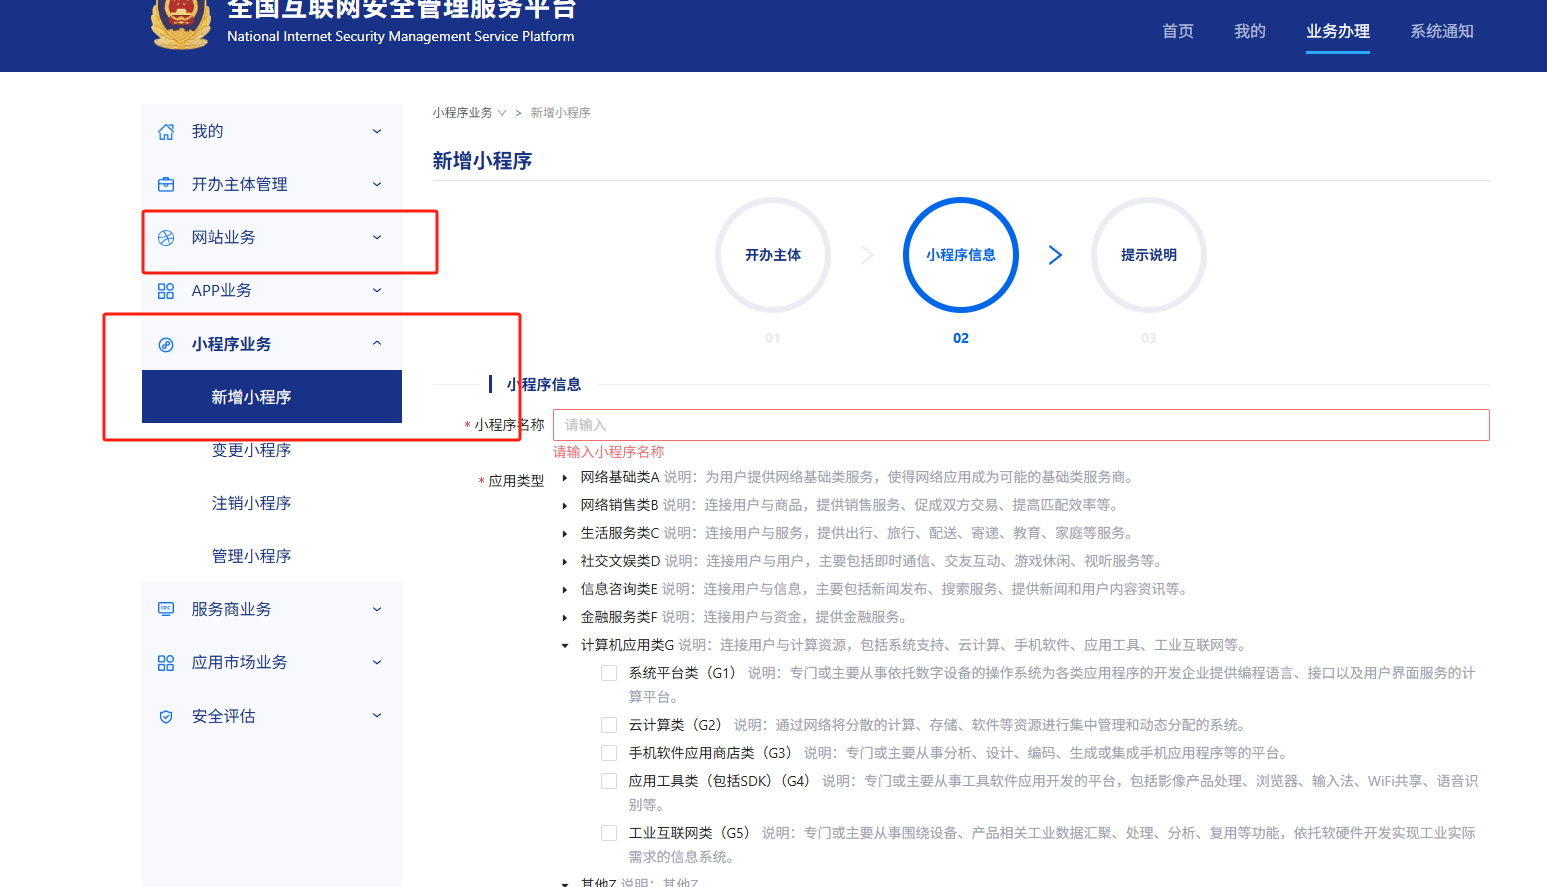Click 信息咨询类E category label
1547x887 pixels.
pyautogui.click(x=619, y=590)
